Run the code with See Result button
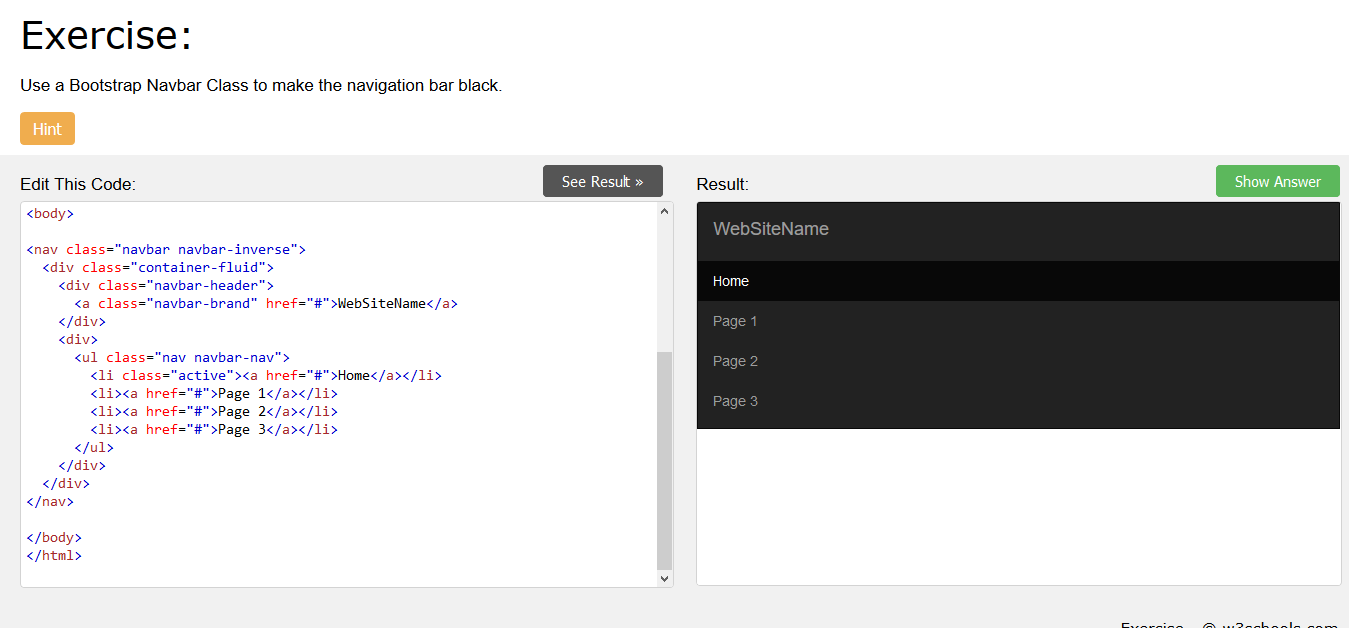 (x=603, y=181)
